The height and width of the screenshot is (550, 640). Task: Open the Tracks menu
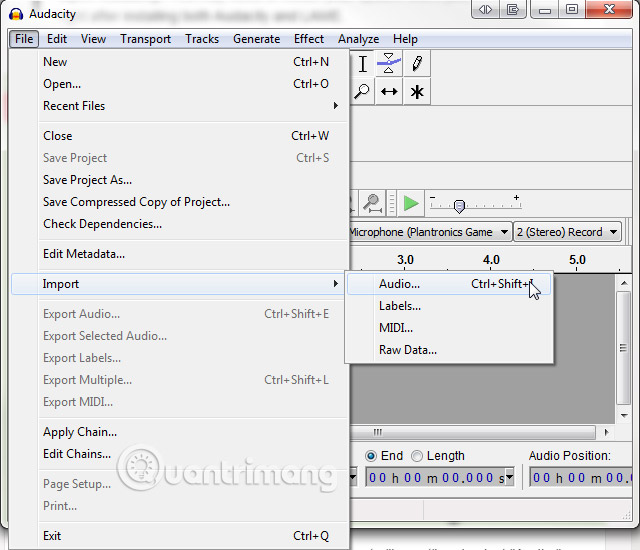[x=202, y=39]
